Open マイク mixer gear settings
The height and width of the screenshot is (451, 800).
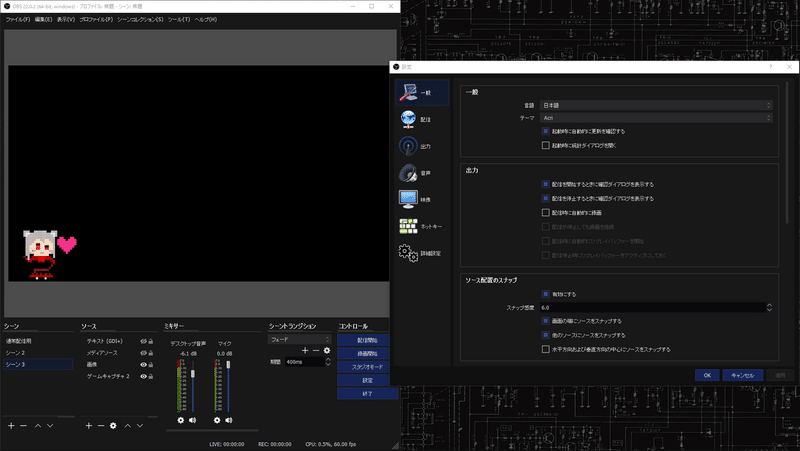click(217, 420)
